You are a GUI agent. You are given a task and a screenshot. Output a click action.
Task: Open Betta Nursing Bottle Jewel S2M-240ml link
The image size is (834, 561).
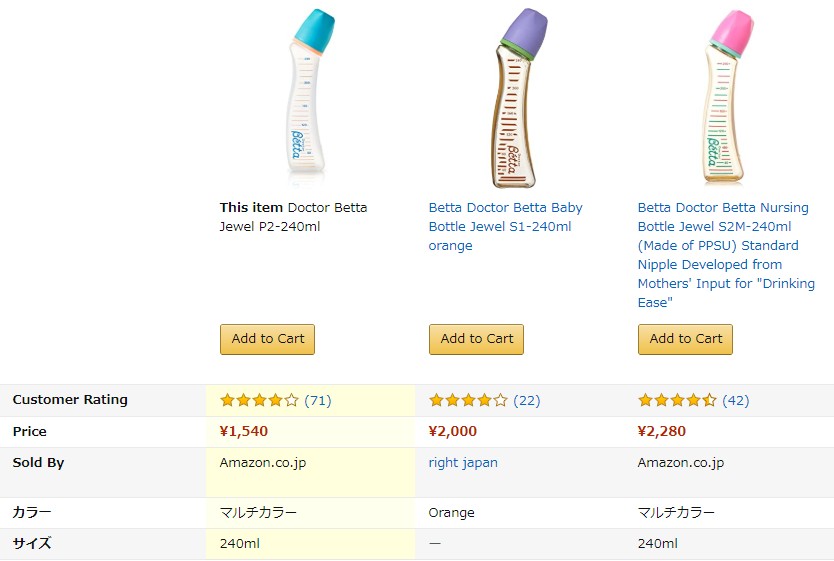(x=726, y=255)
